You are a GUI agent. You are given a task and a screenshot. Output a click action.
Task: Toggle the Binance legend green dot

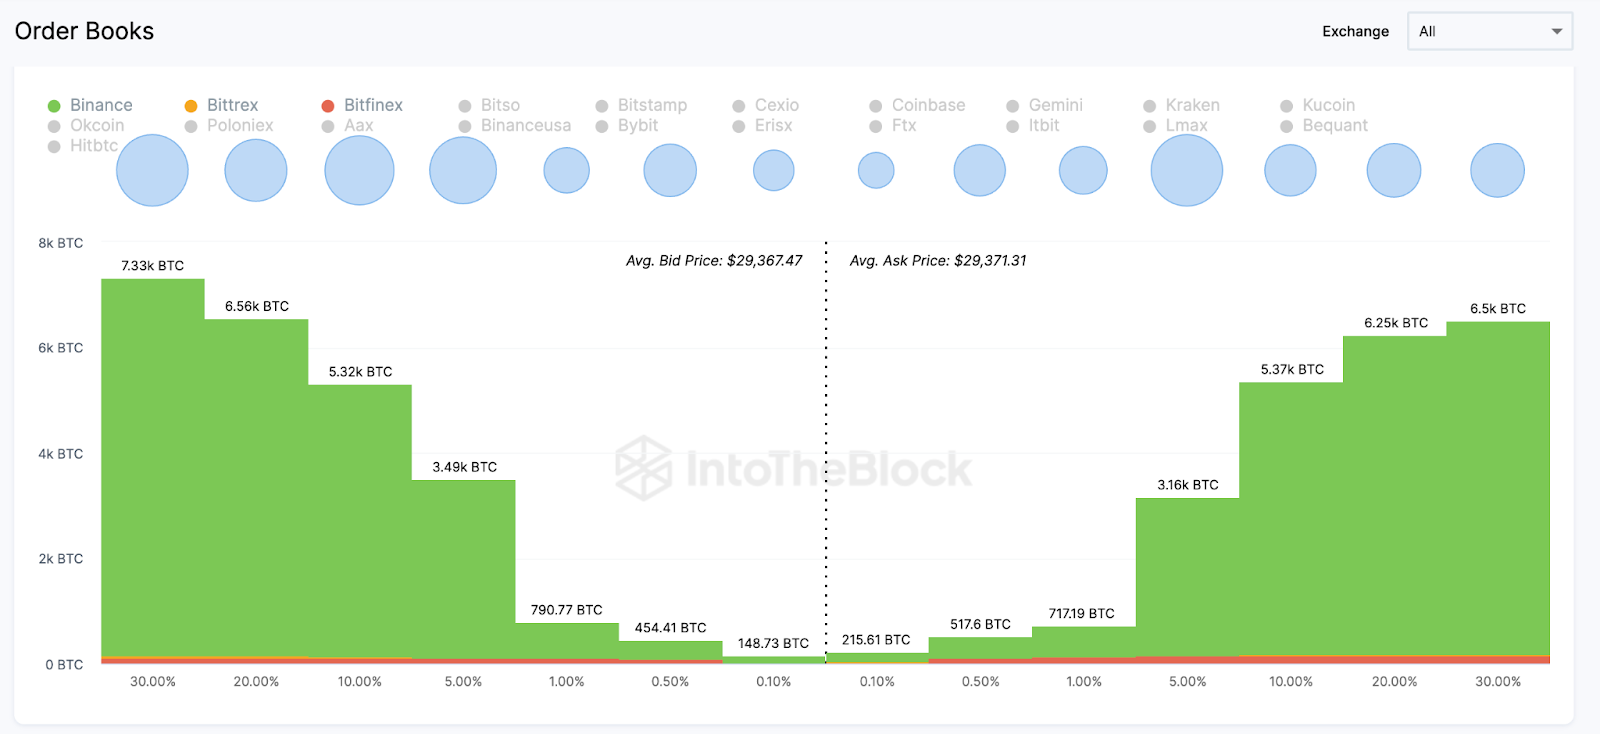54,106
